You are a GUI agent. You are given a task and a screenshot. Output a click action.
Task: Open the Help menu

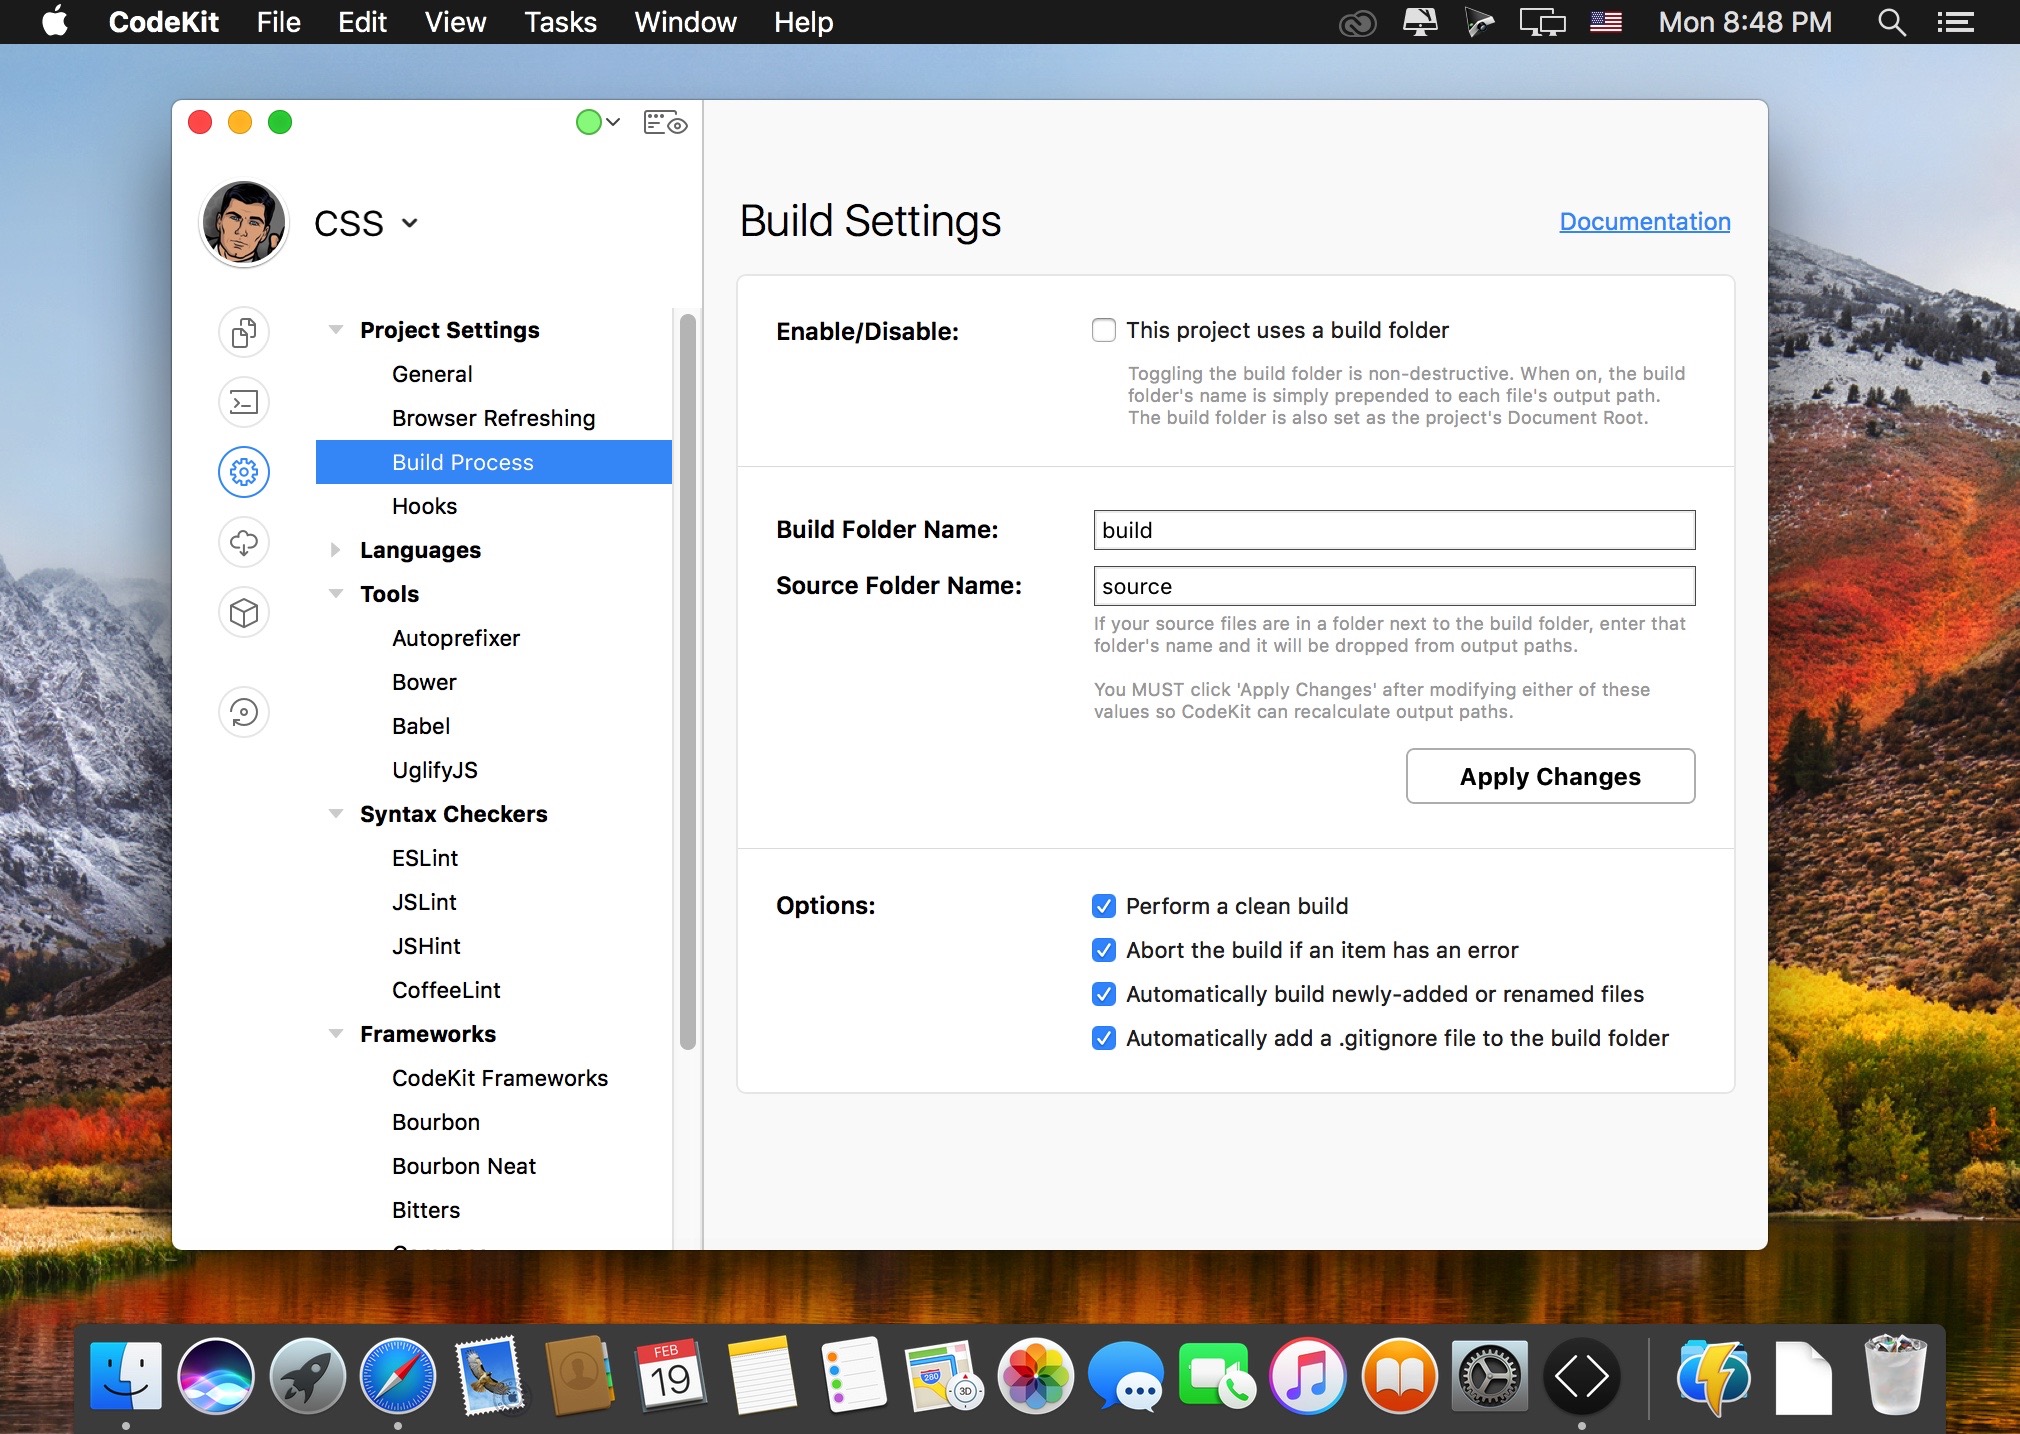point(803,22)
